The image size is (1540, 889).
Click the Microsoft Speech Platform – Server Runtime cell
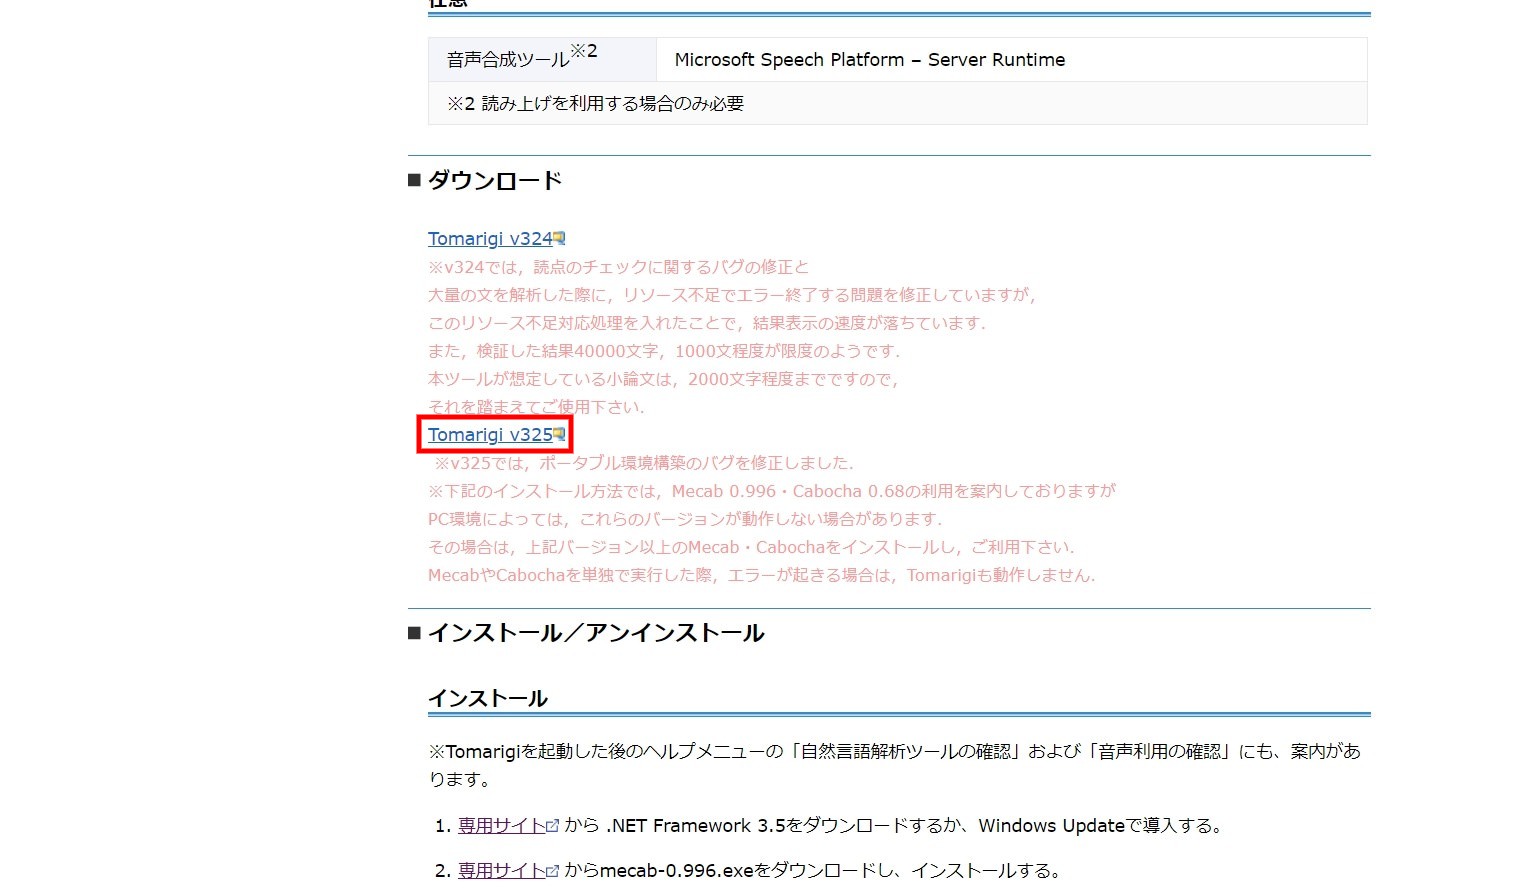[869, 59]
